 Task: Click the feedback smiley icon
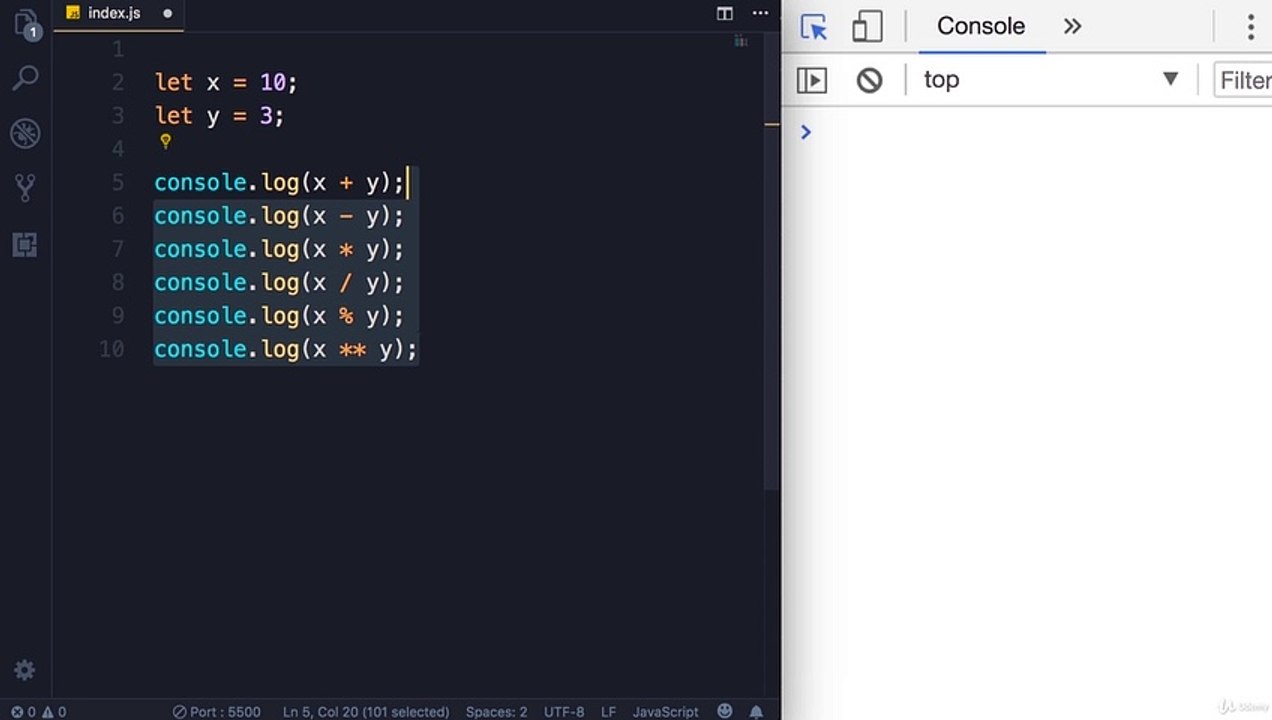click(725, 712)
